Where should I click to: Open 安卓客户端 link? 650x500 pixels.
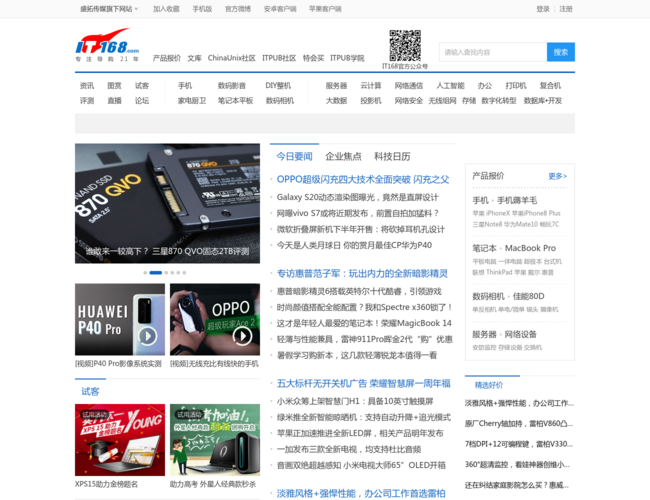pos(280,9)
